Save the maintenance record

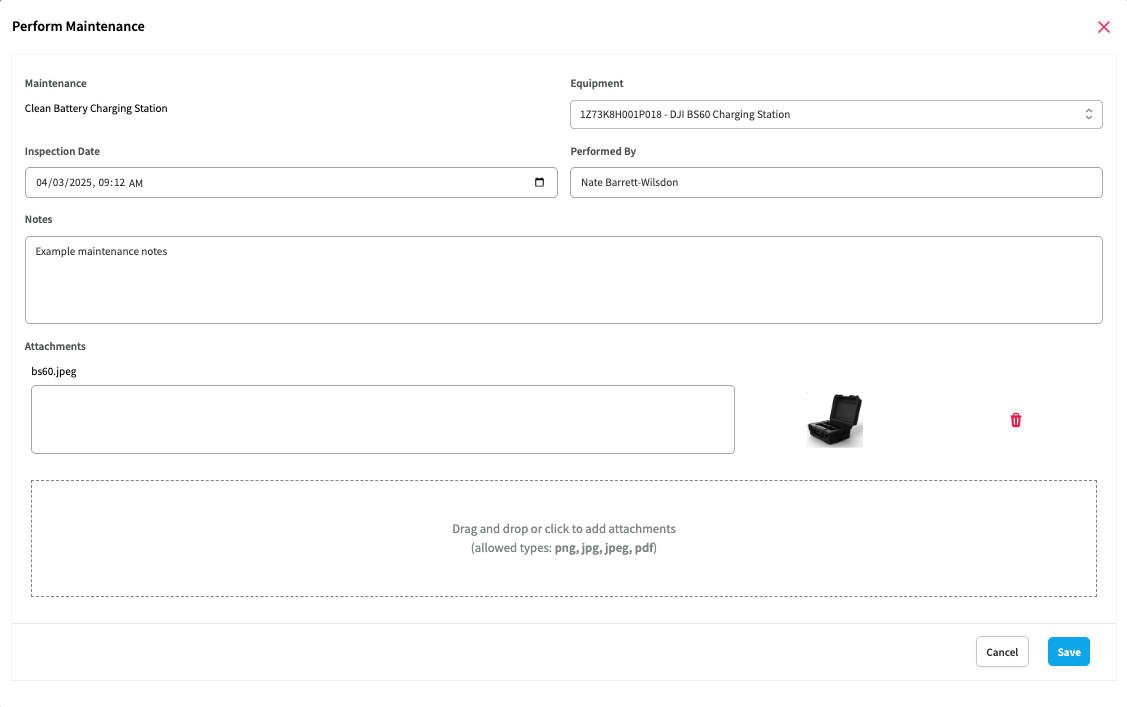click(1068, 652)
